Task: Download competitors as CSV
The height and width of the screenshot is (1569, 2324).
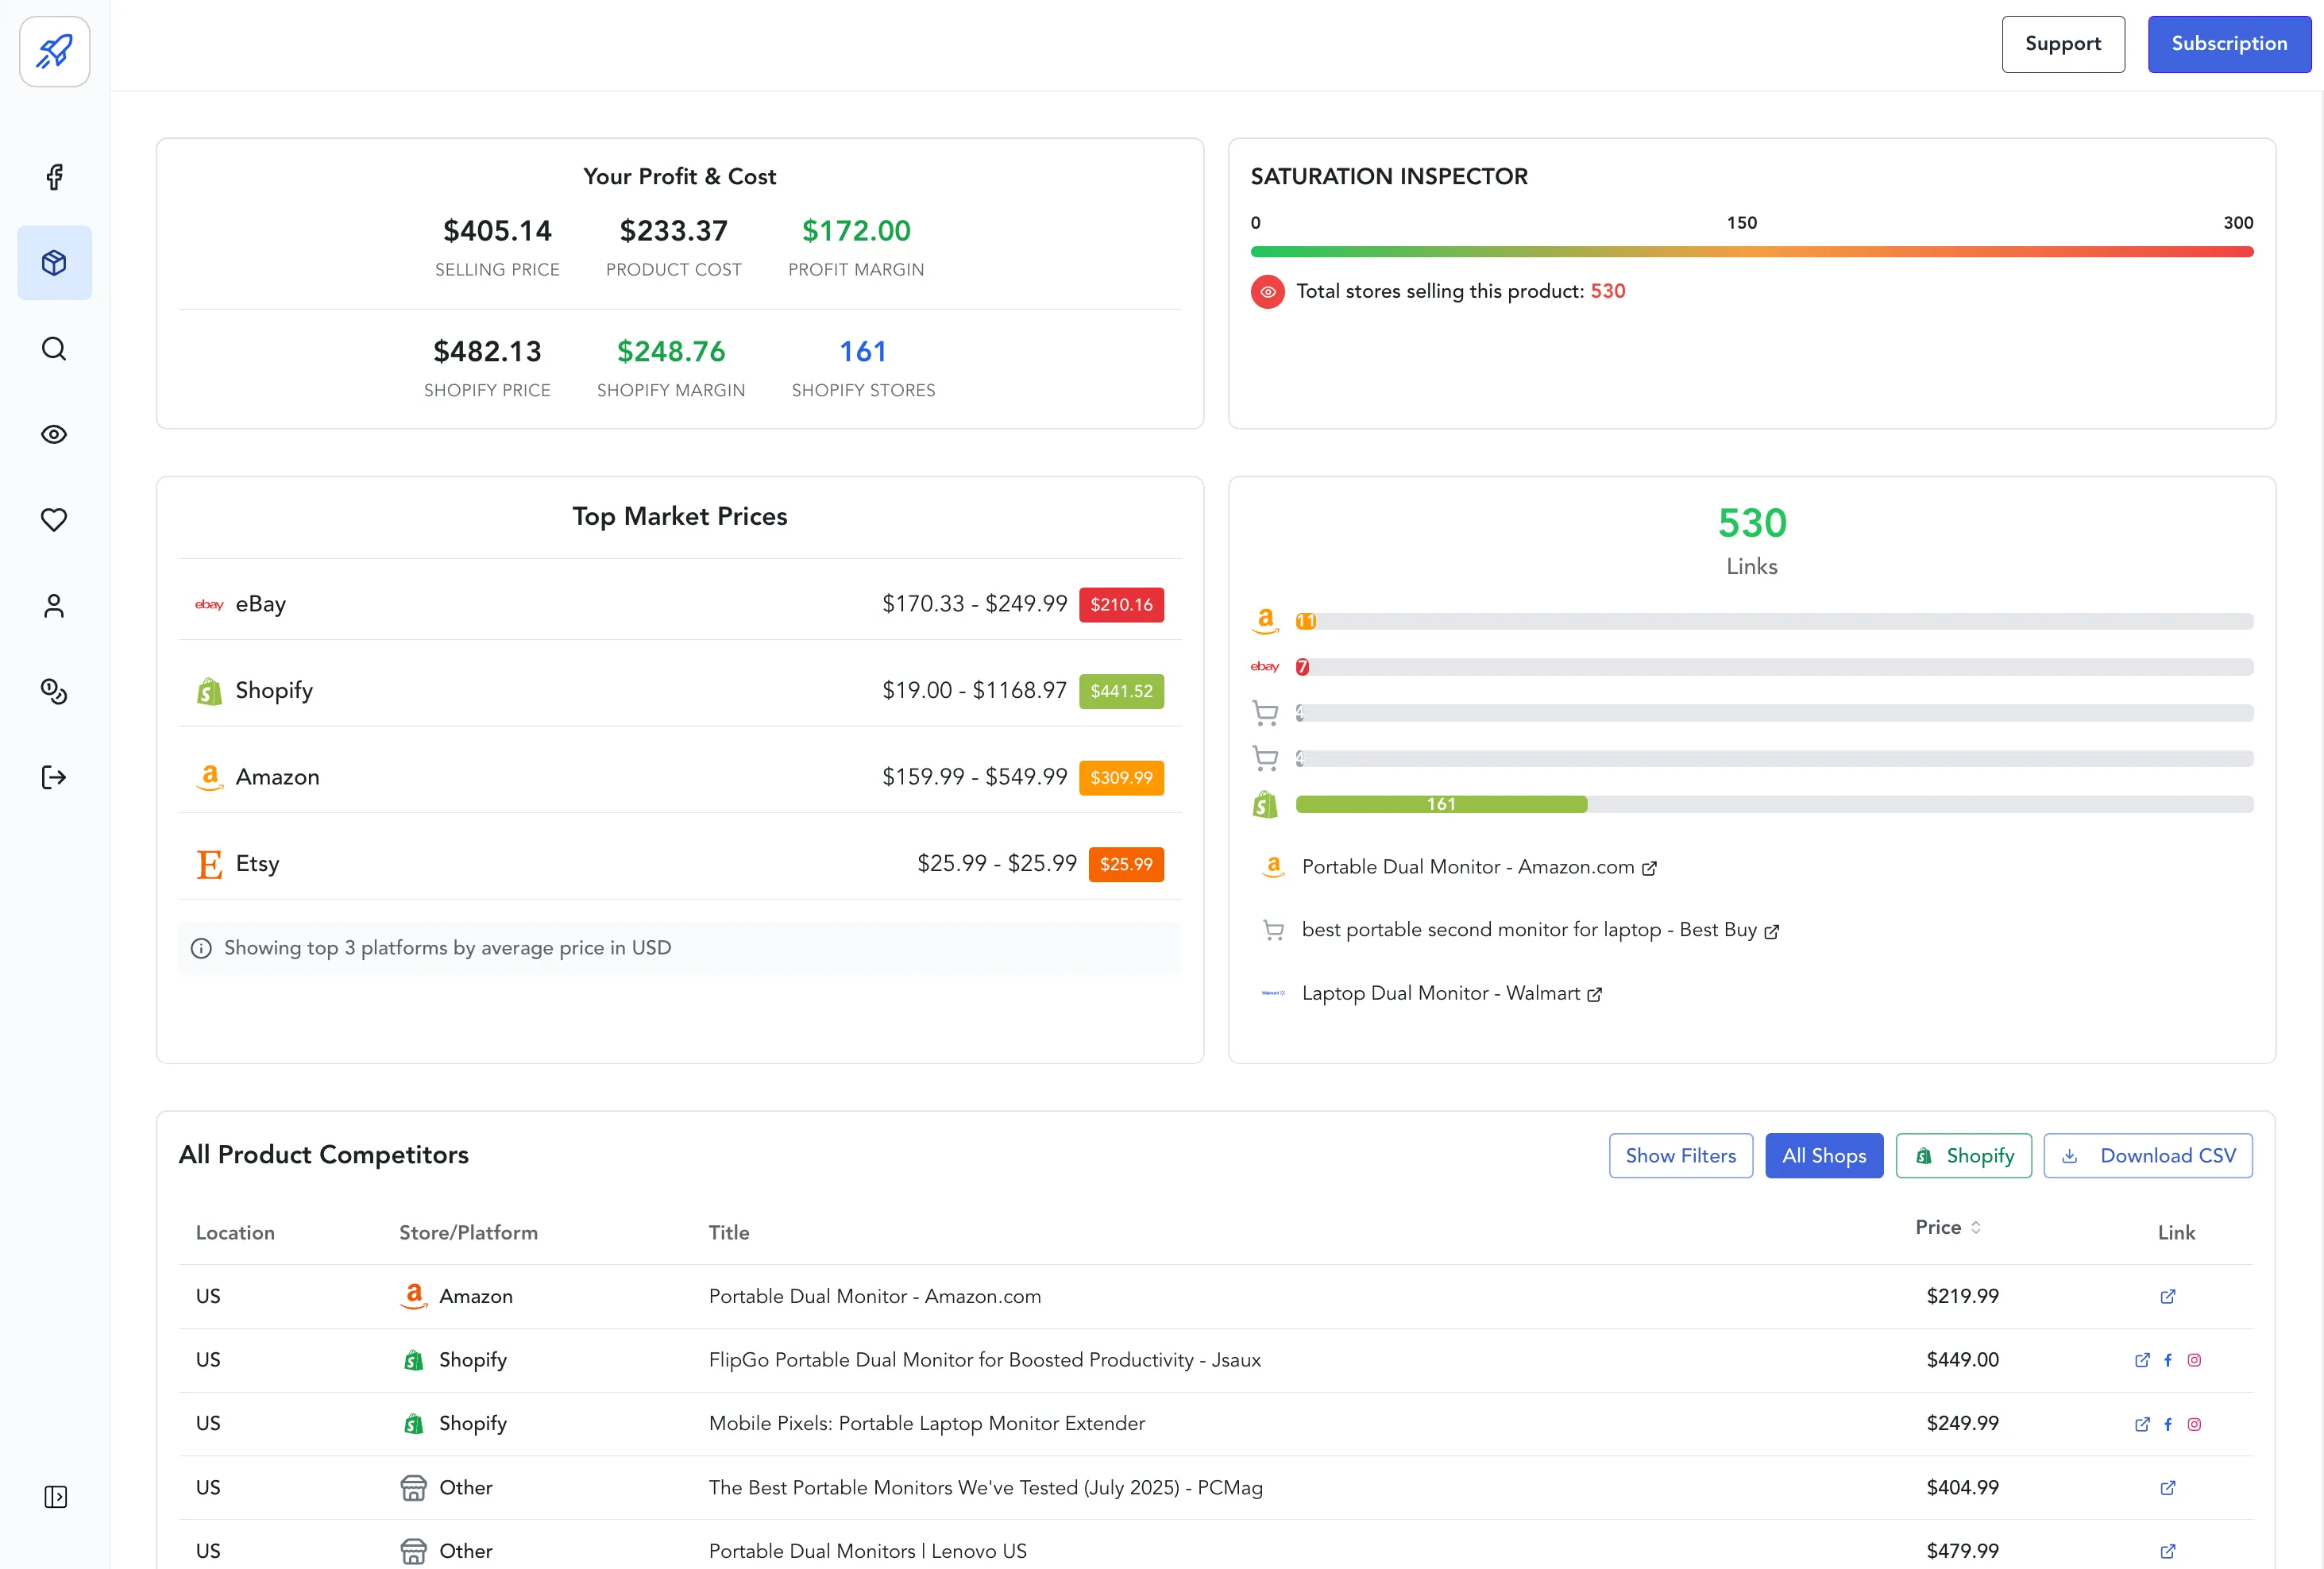Action: [2148, 1156]
